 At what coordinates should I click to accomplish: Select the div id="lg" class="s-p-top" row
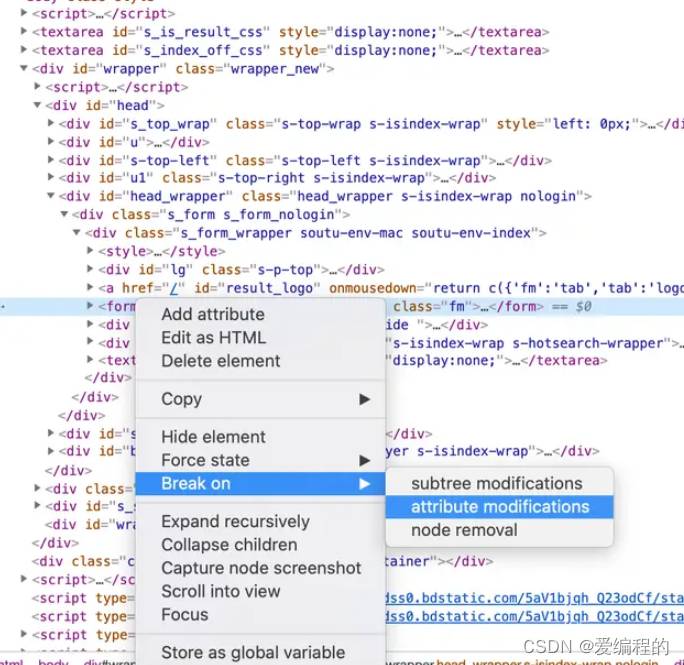coord(241,270)
